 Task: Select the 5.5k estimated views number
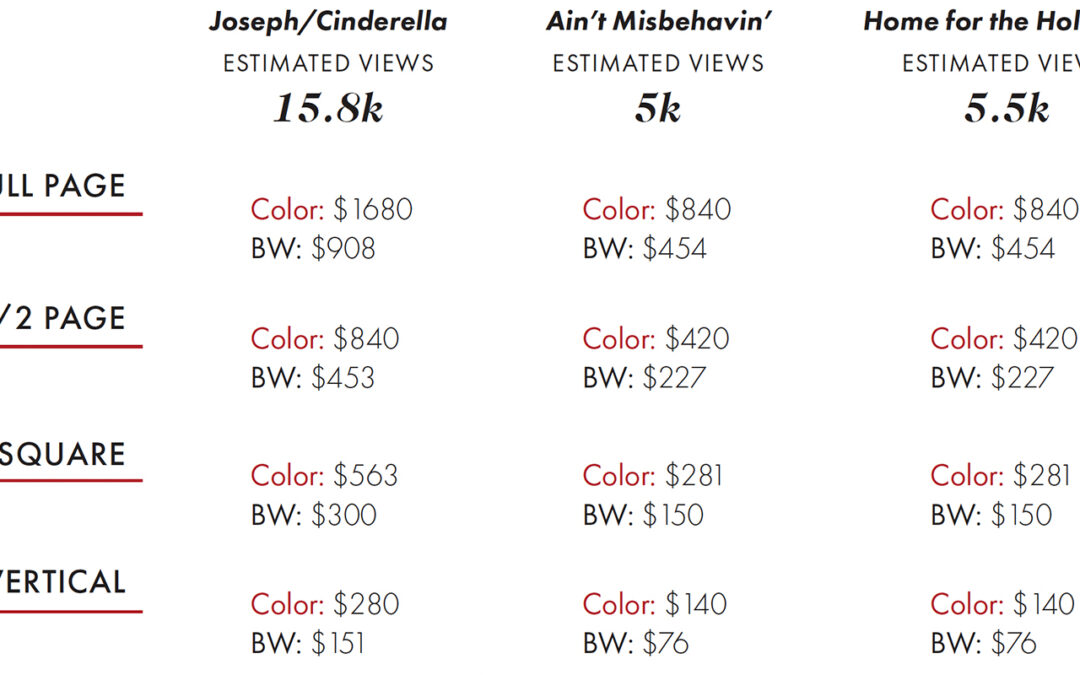pyautogui.click(x=1006, y=108)
